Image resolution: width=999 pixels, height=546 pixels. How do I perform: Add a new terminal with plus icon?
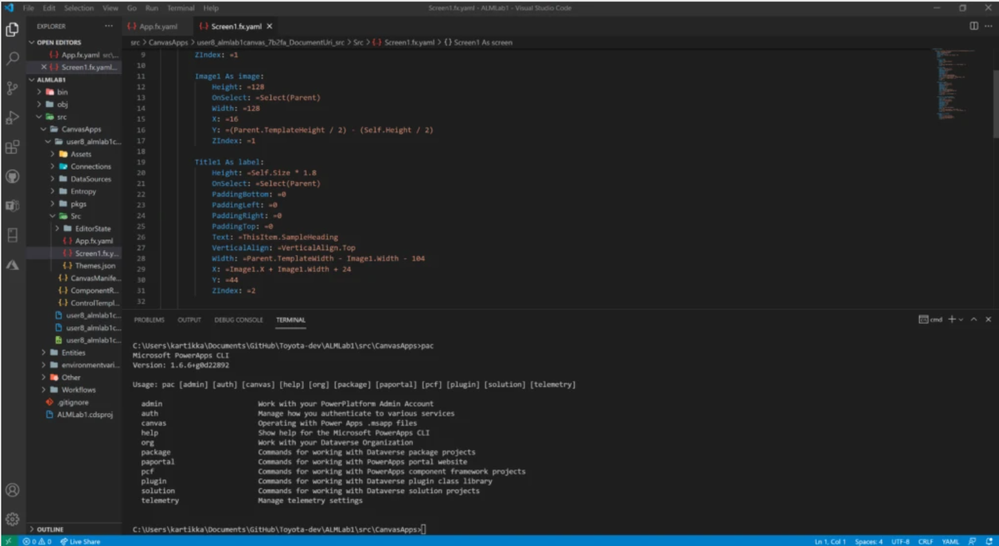tap(951, 320)
